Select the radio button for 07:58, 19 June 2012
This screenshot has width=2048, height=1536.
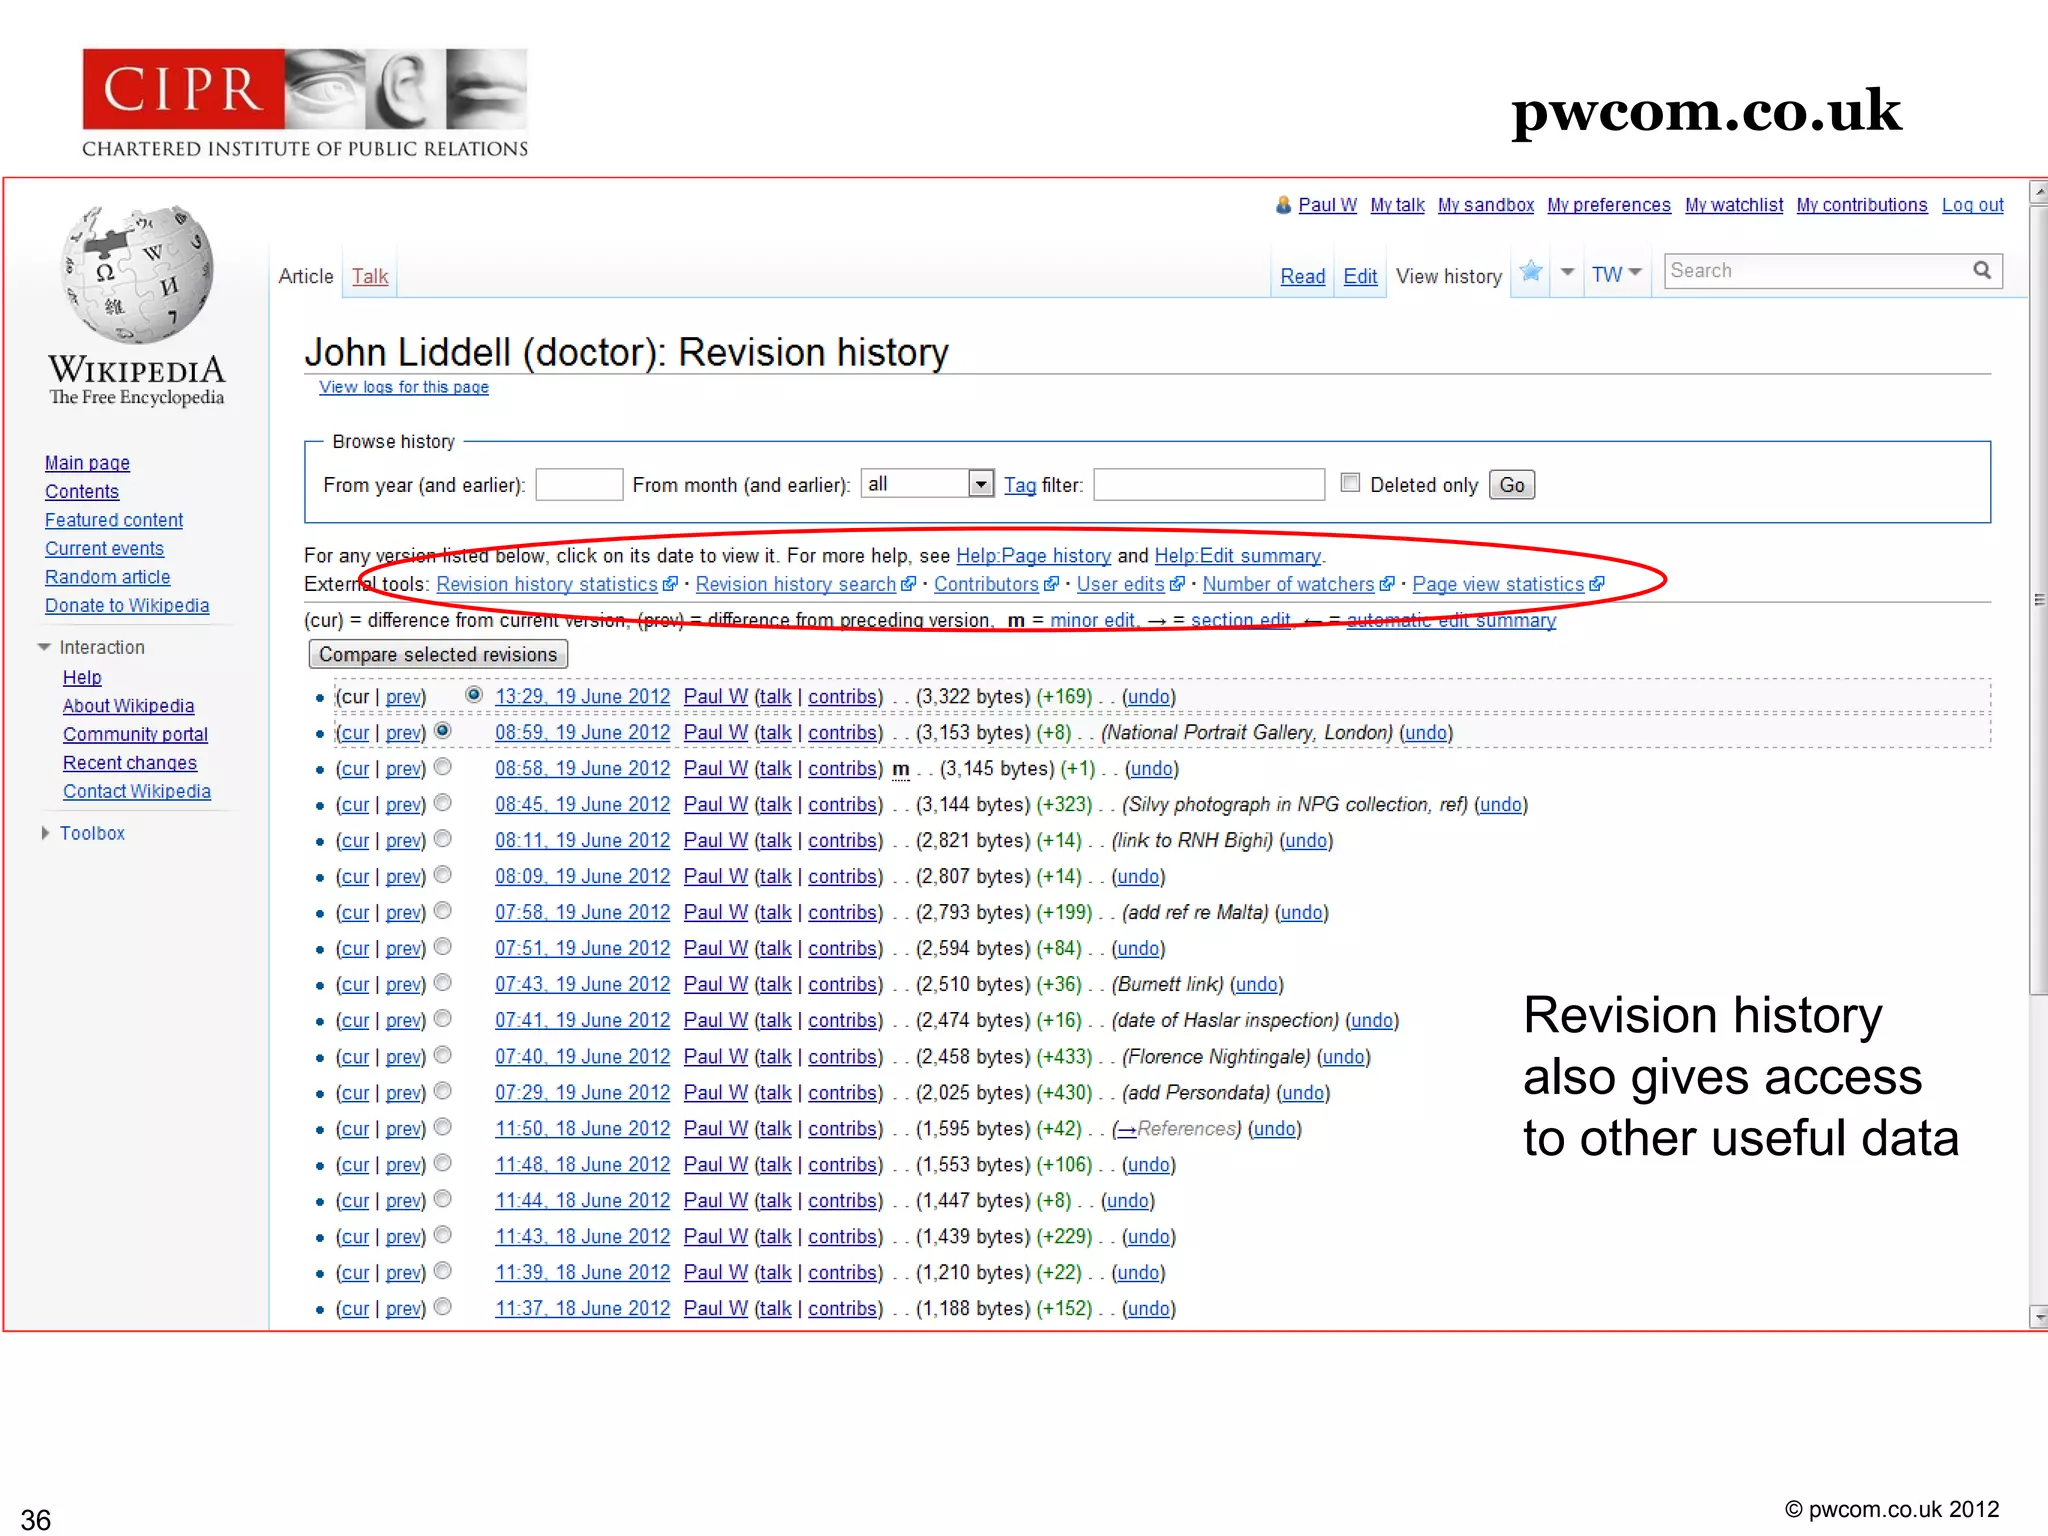[x=443, y=910]
